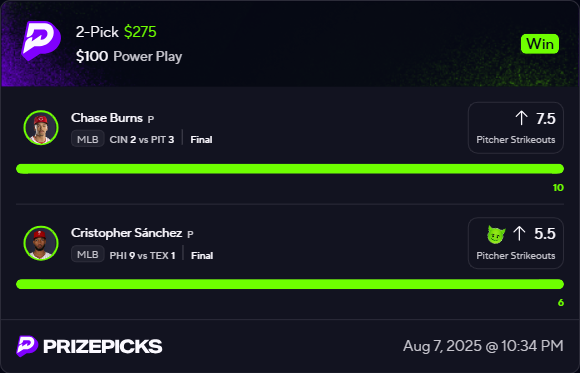Click the PHI 9 vs TEX 1 score
This screenshot has height=373, width=580.
click(x=142, y=255)
